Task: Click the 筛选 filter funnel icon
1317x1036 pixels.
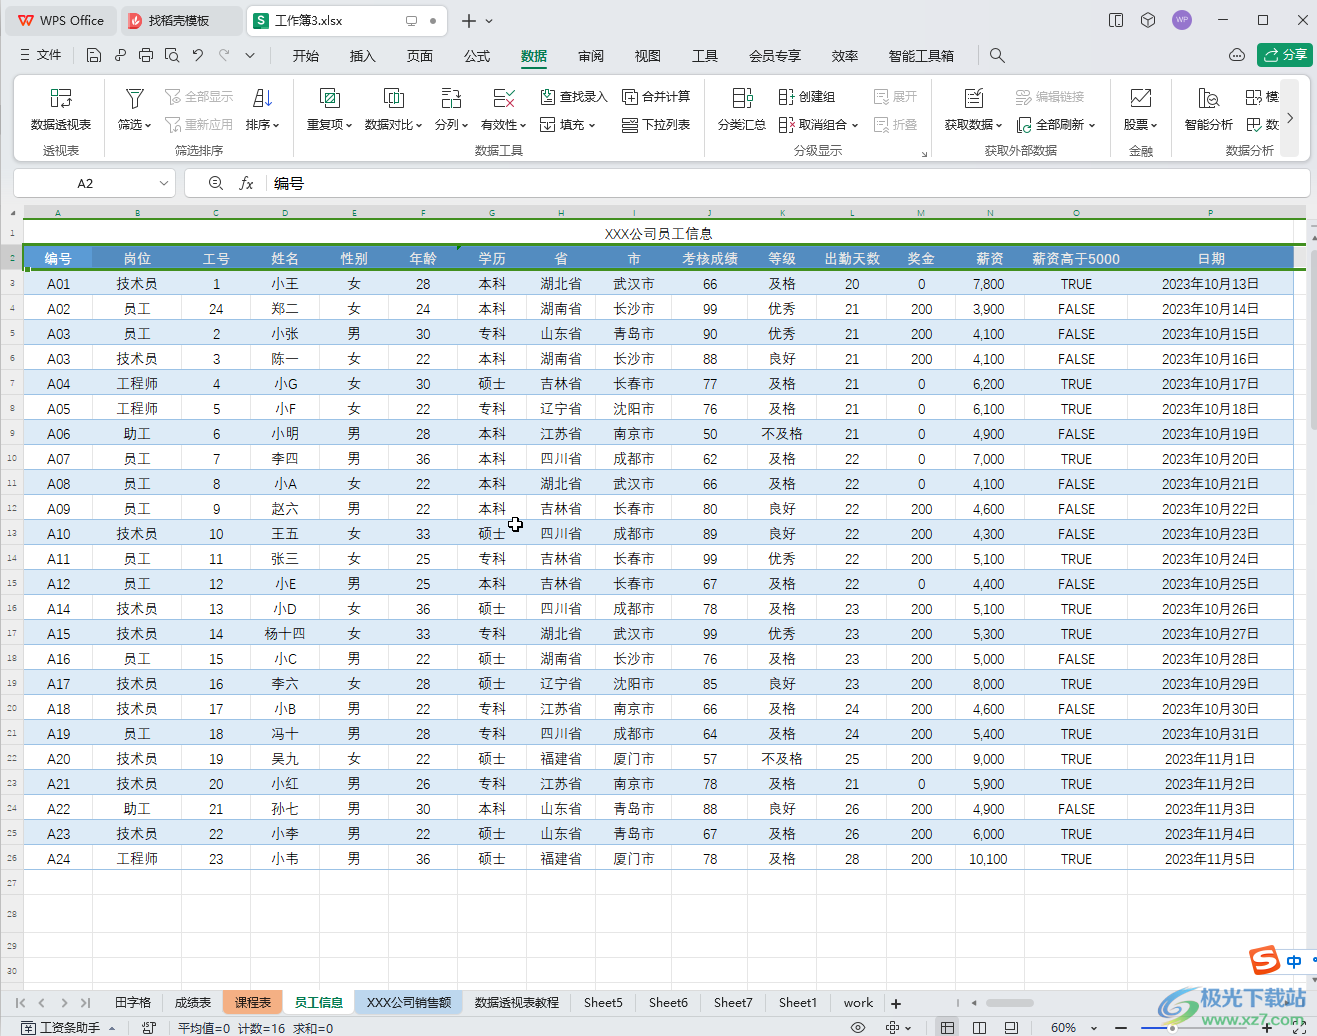Action: (134, 98)
